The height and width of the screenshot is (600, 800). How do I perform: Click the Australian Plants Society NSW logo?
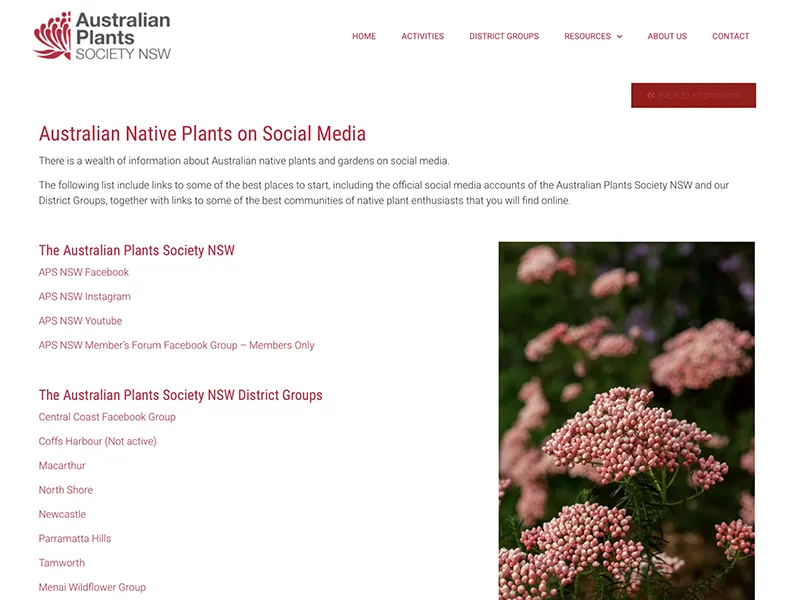pyautogui.click(x=102, y=36)
